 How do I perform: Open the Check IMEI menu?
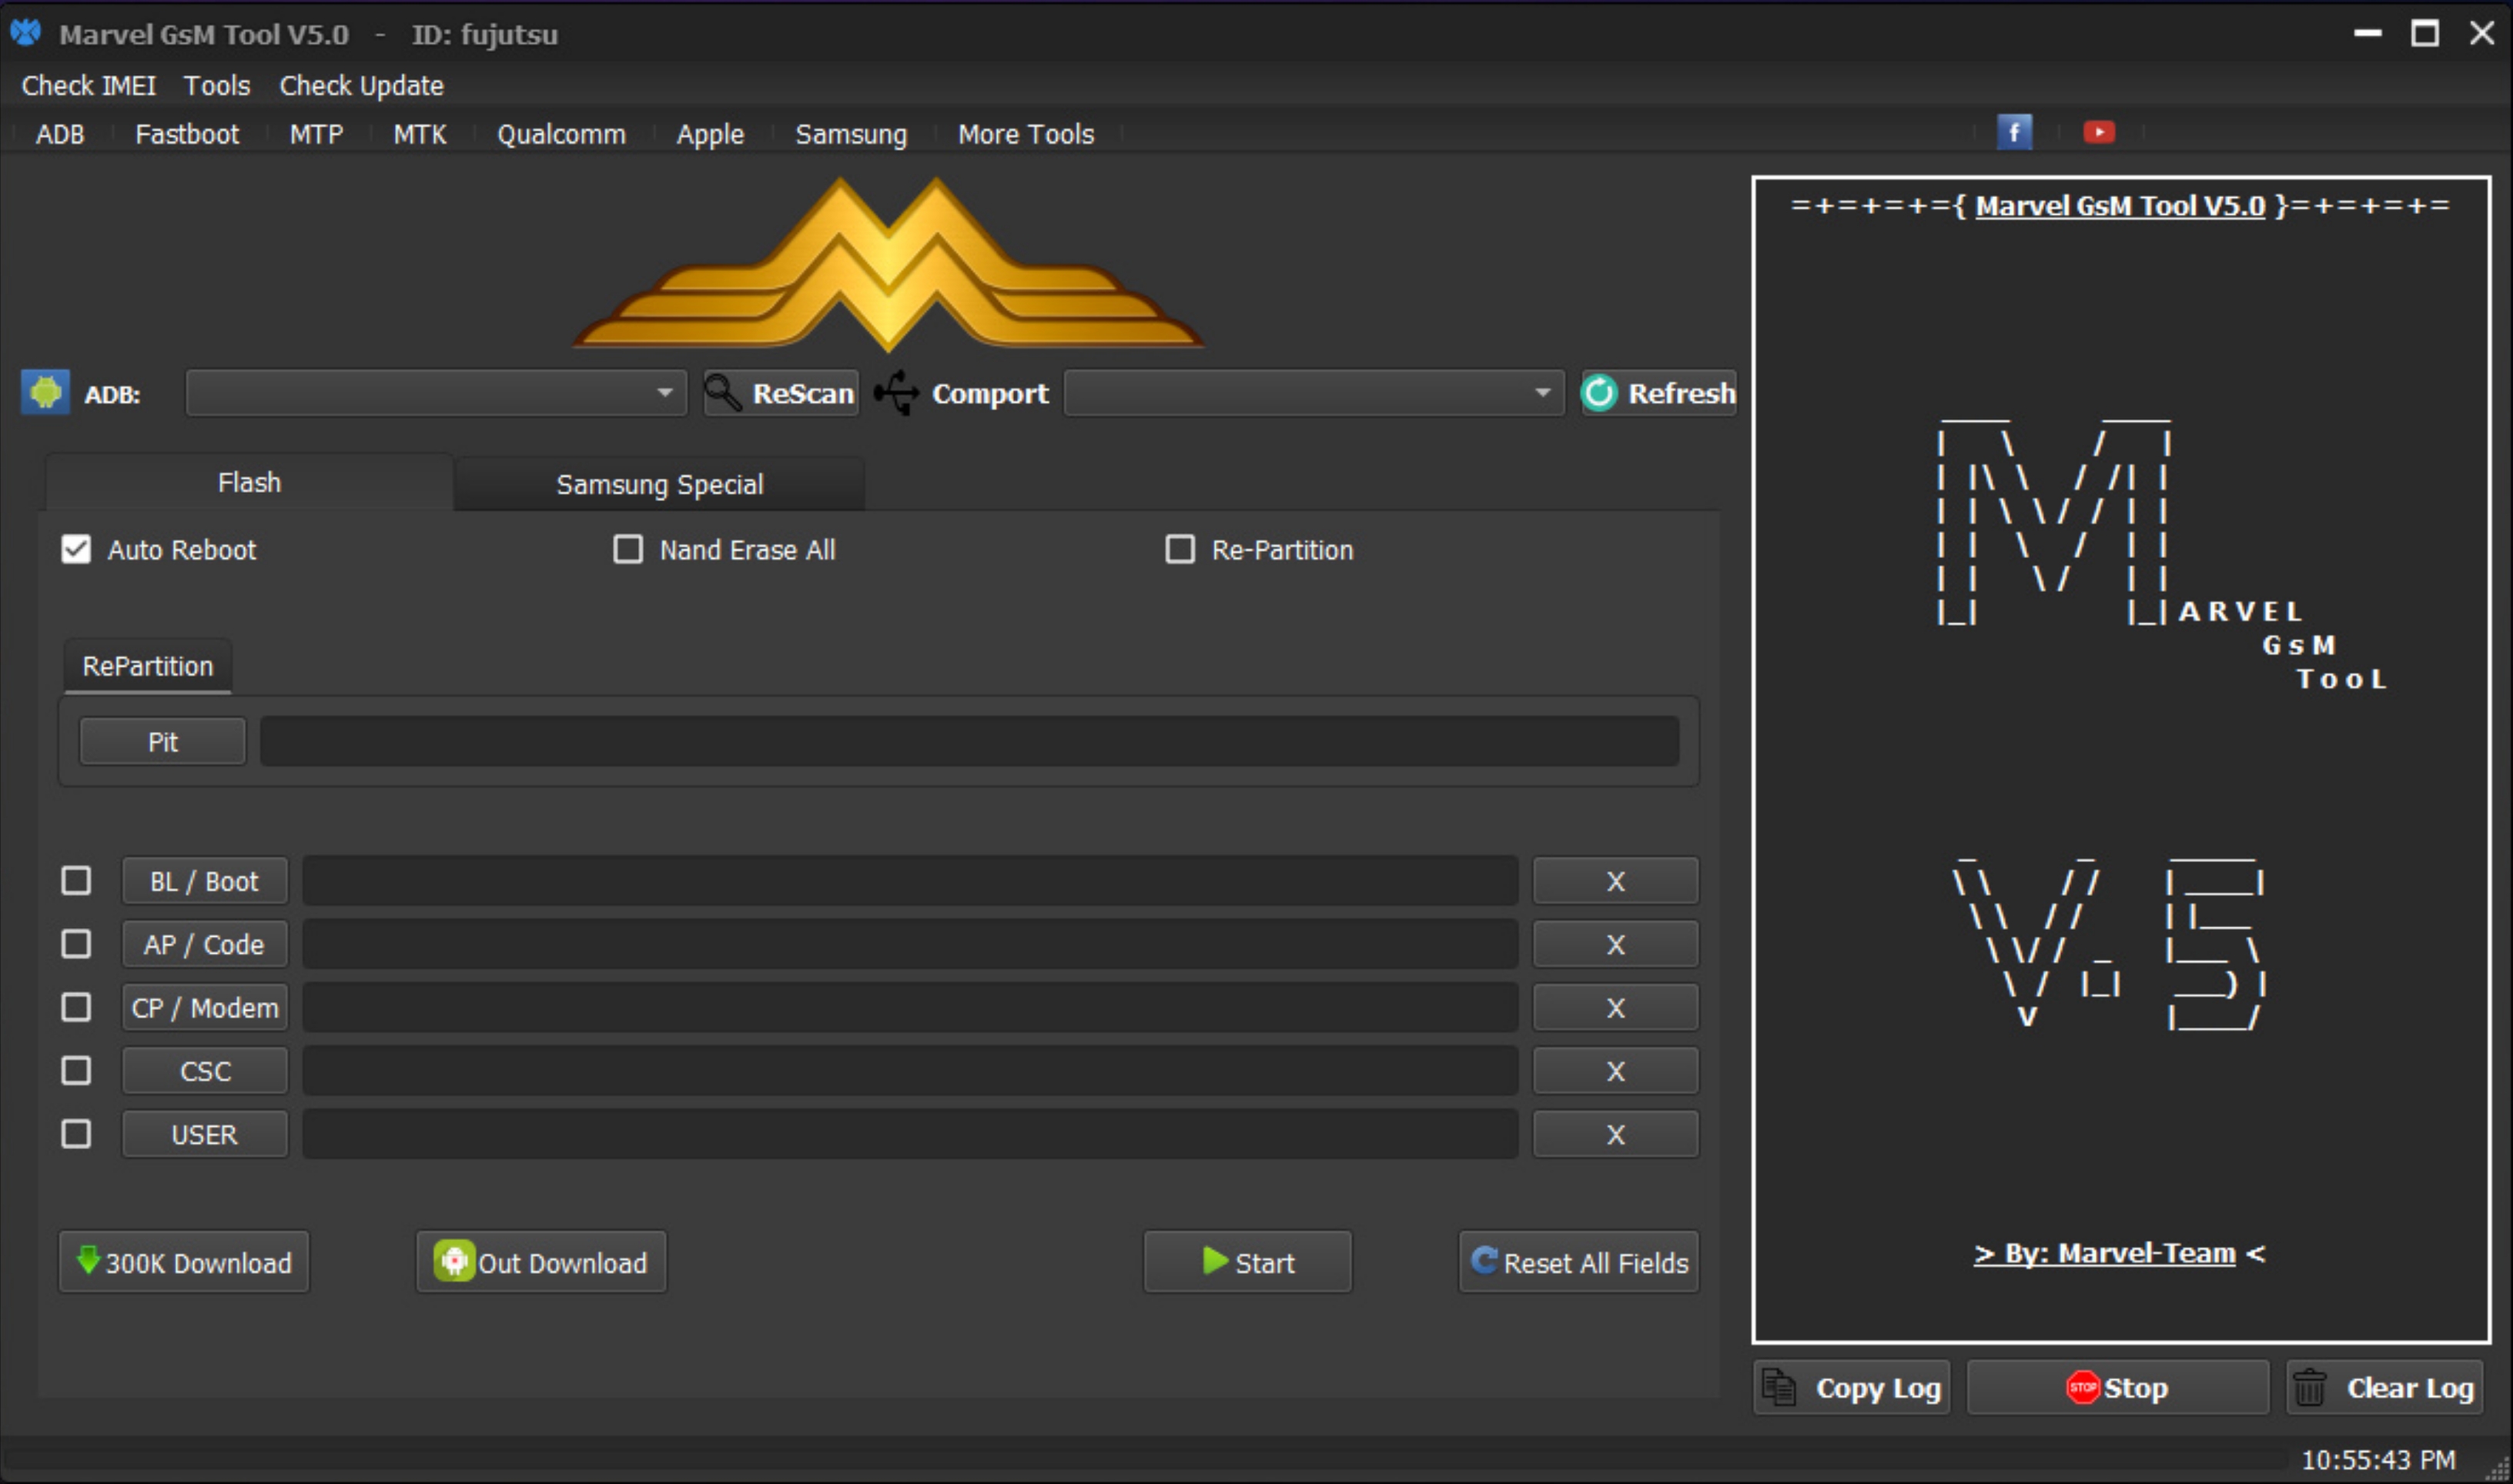coord(88,86)
